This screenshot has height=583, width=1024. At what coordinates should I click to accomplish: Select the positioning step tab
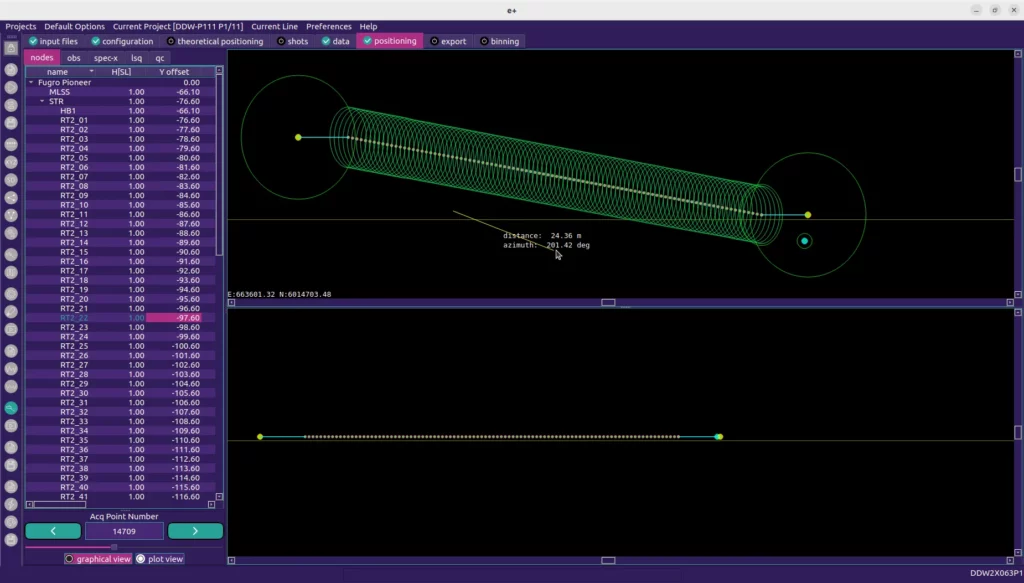tap(390, 40)
